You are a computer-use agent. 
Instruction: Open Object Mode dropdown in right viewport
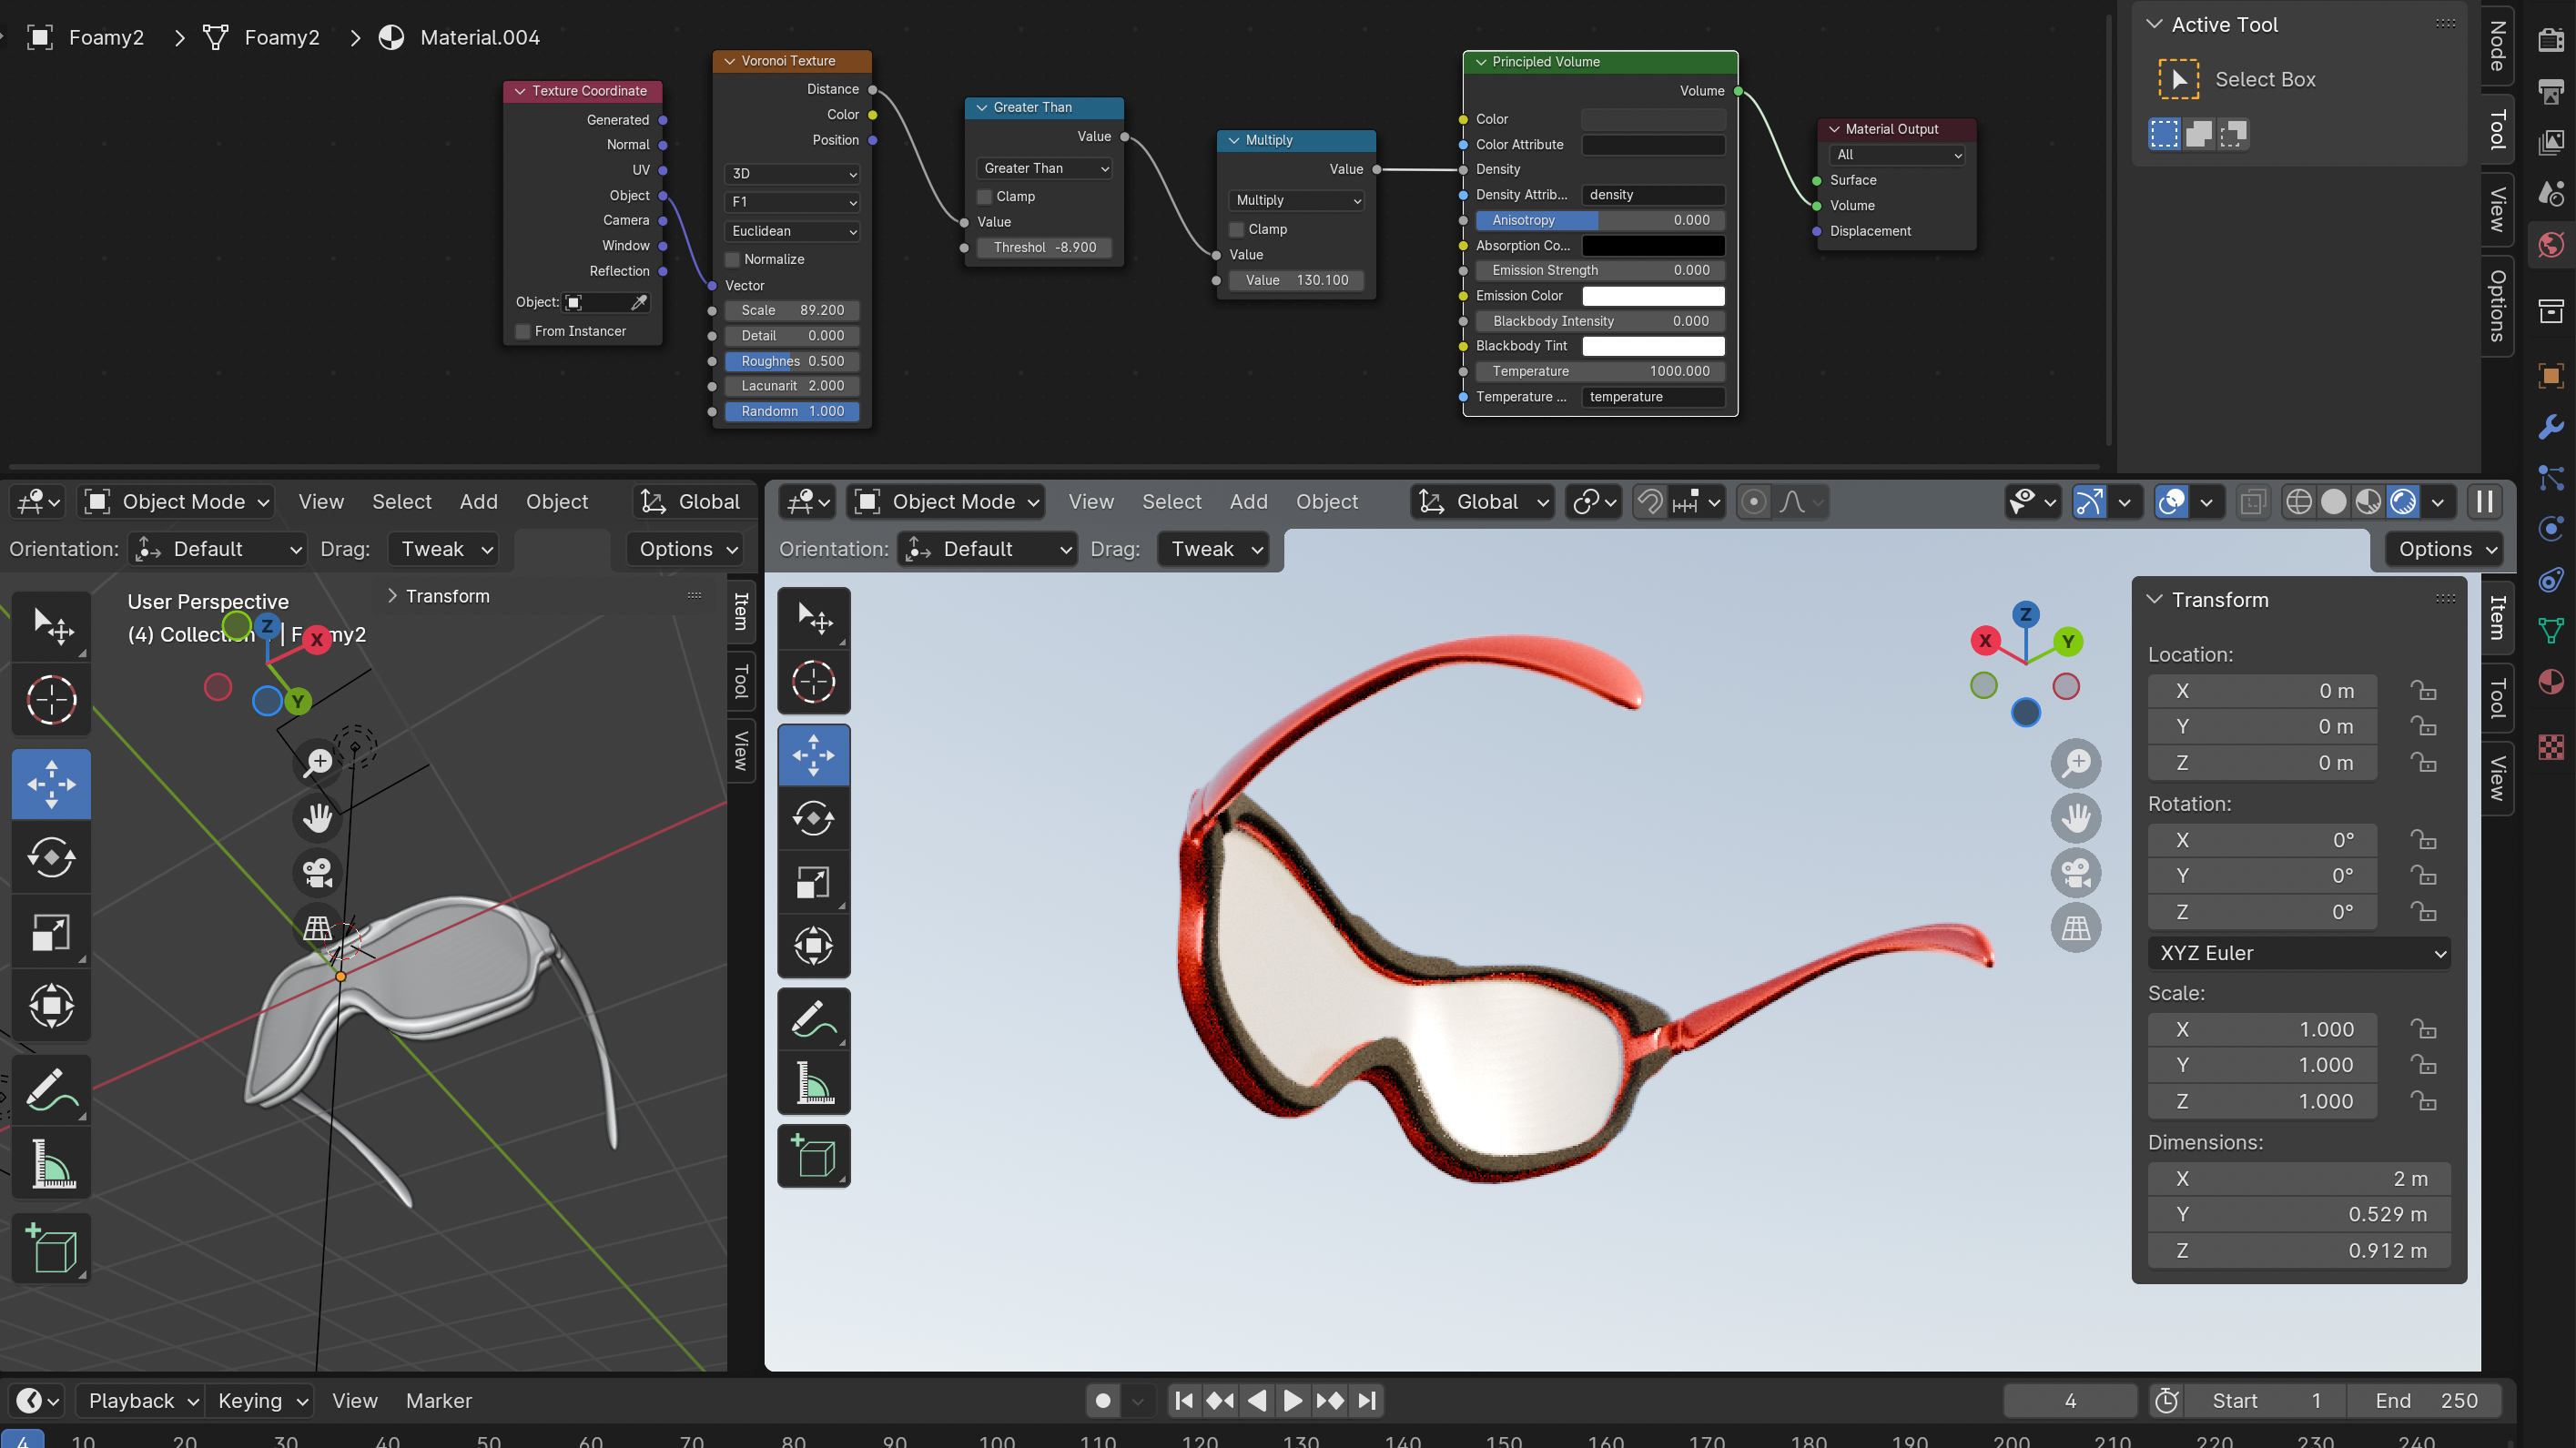[x=946, y=502]
